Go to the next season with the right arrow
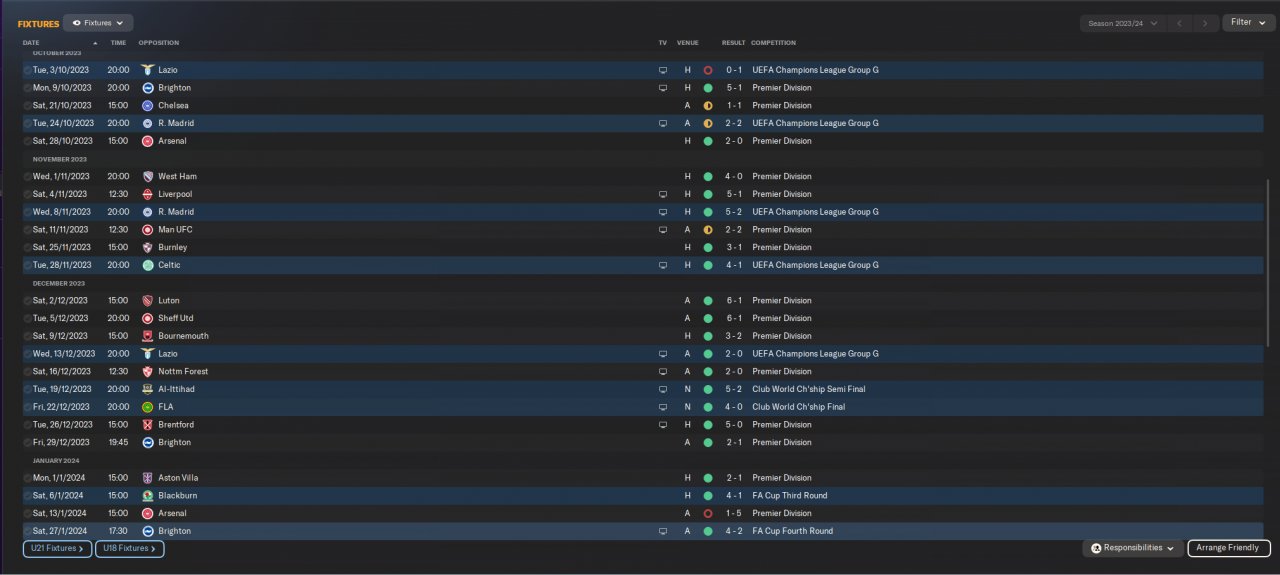Viewport: 1280px width, 575px height. (x=1205, y=23)
